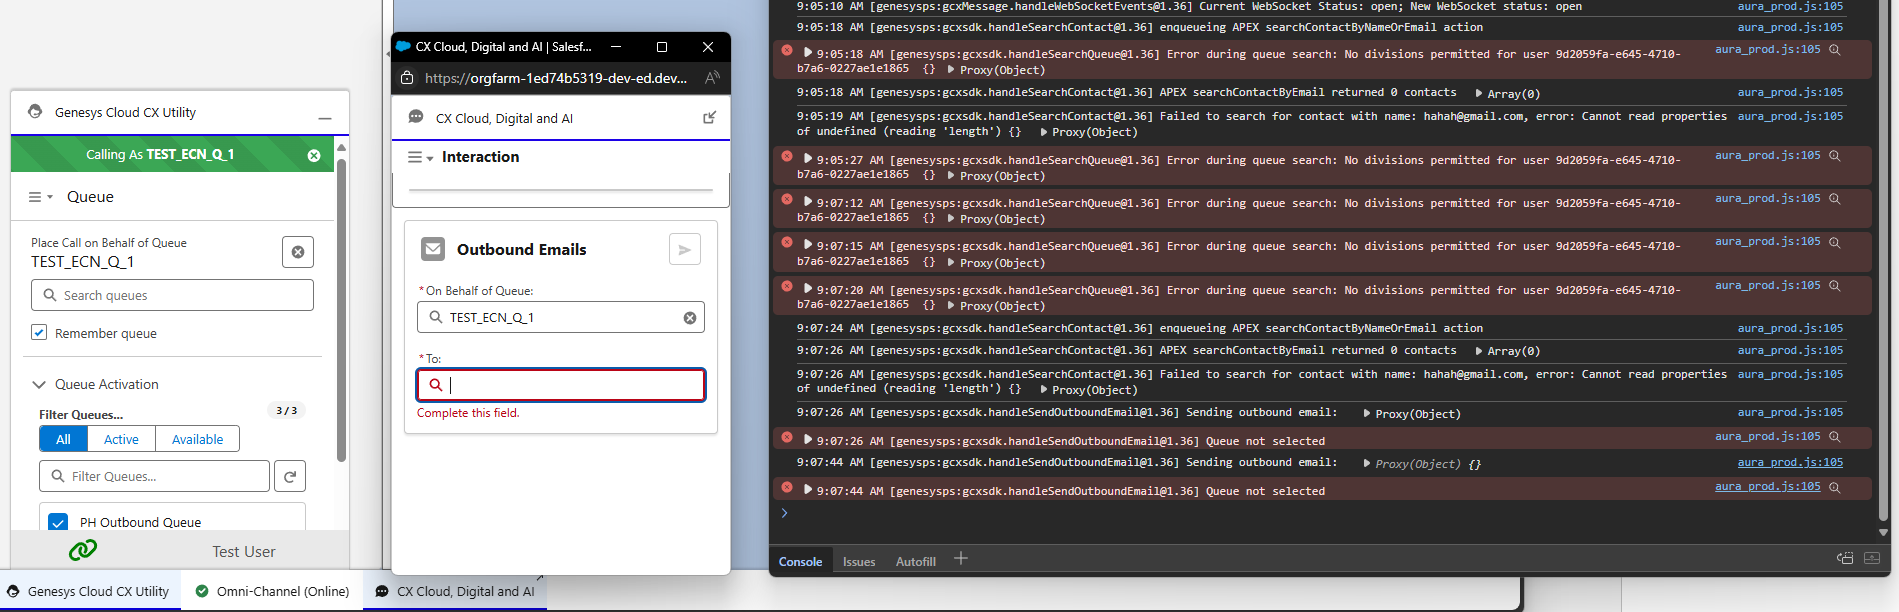Click the search icon on 9:05:18 error row

pos(1835,50)
